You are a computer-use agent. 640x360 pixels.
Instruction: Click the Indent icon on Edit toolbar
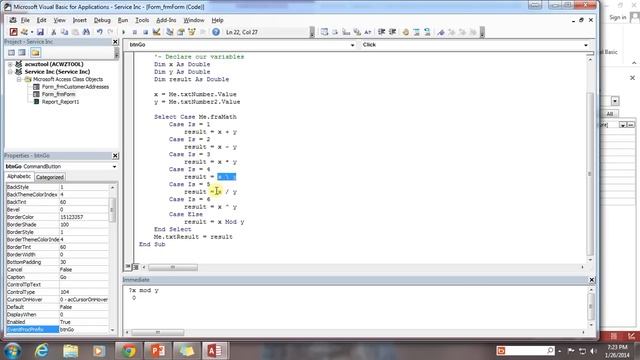(x=382, y=32)
